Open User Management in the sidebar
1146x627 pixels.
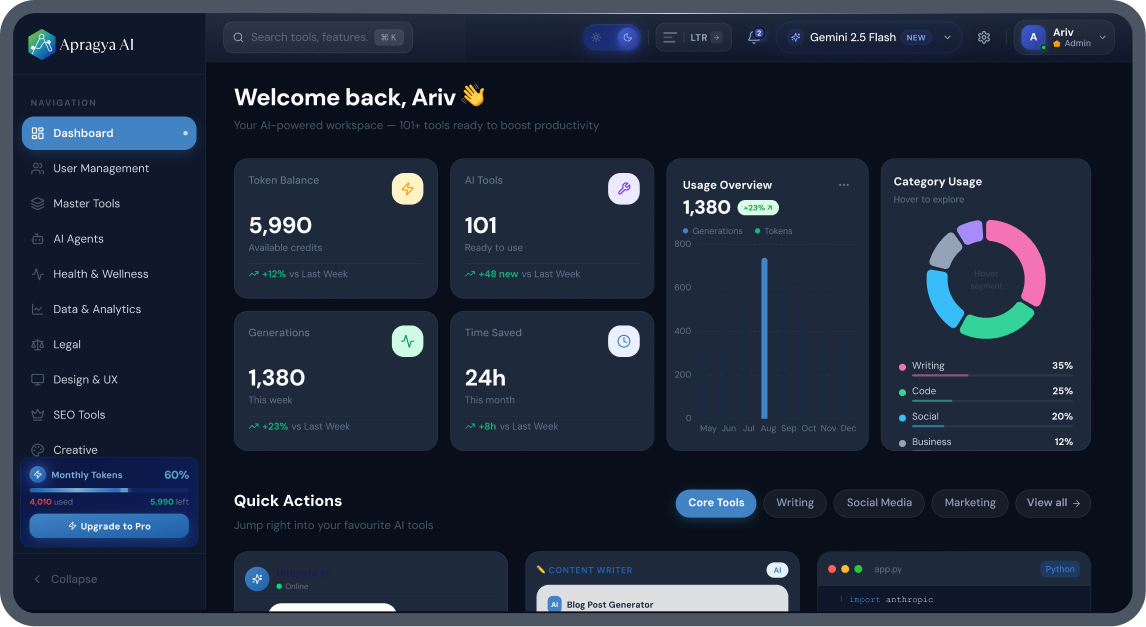tap(100, 168)
